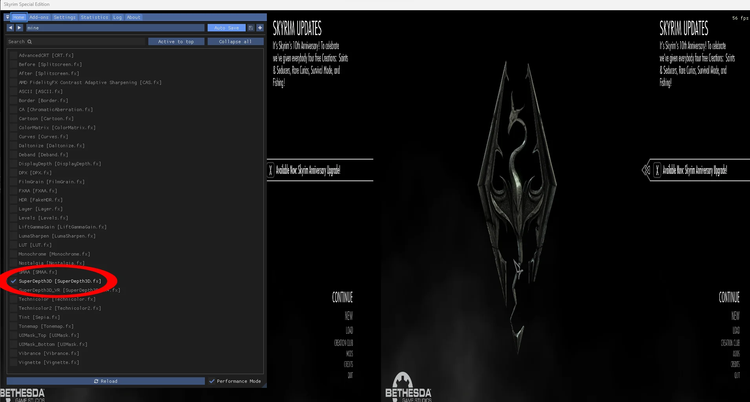
Task: Enable the Before [Splitscreen.fx] effect
Action: (13, 64)
